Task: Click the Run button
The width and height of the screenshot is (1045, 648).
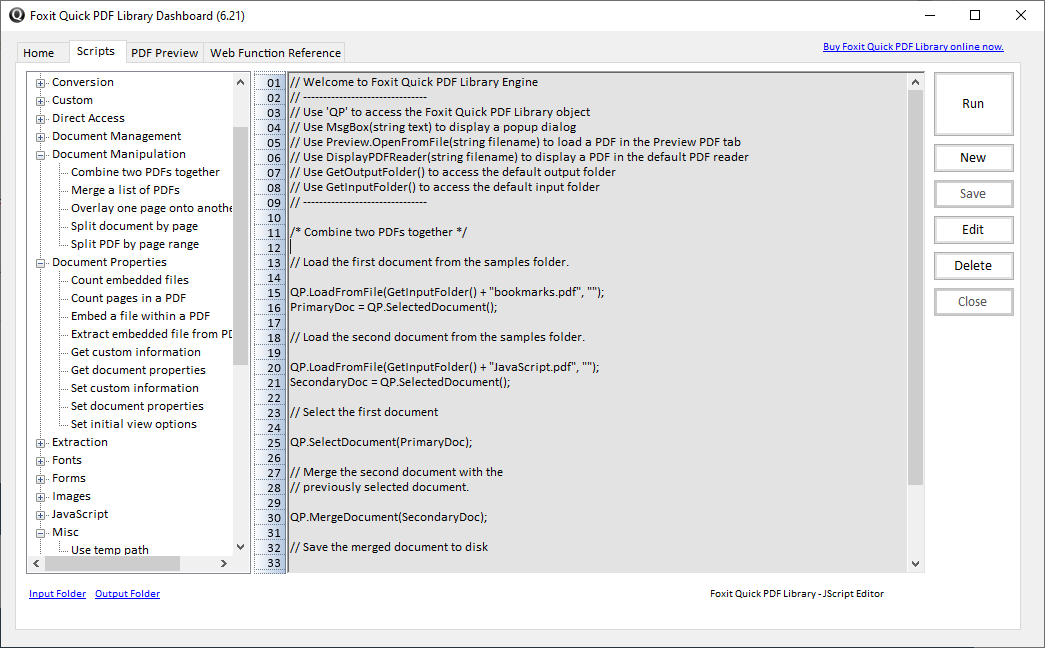Action: tap(973, 104)
